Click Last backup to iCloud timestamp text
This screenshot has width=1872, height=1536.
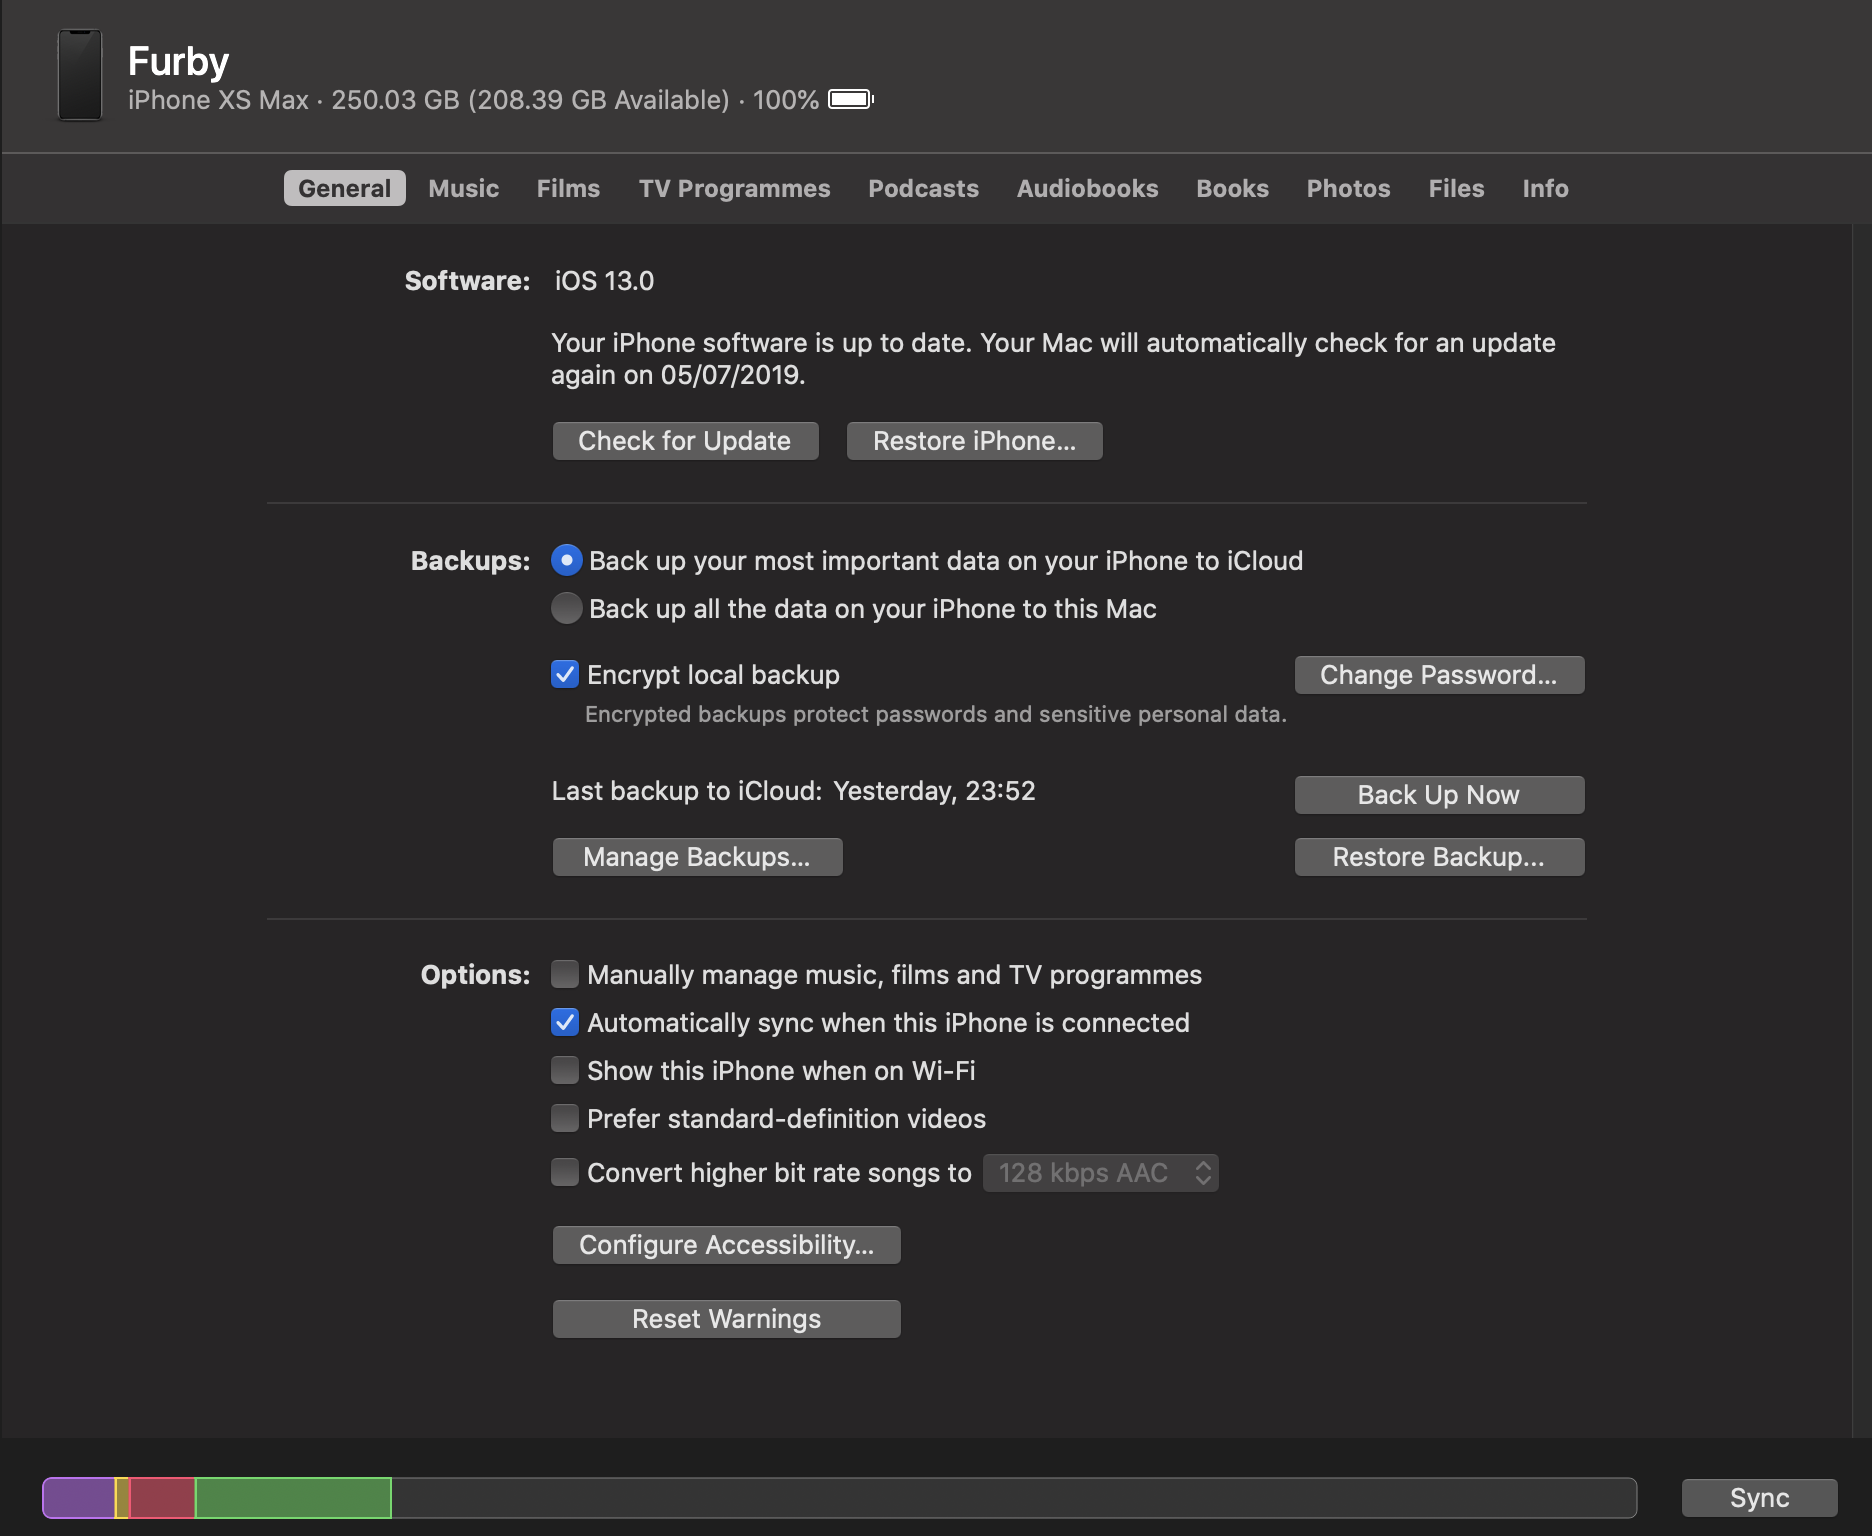click(793, 791)
